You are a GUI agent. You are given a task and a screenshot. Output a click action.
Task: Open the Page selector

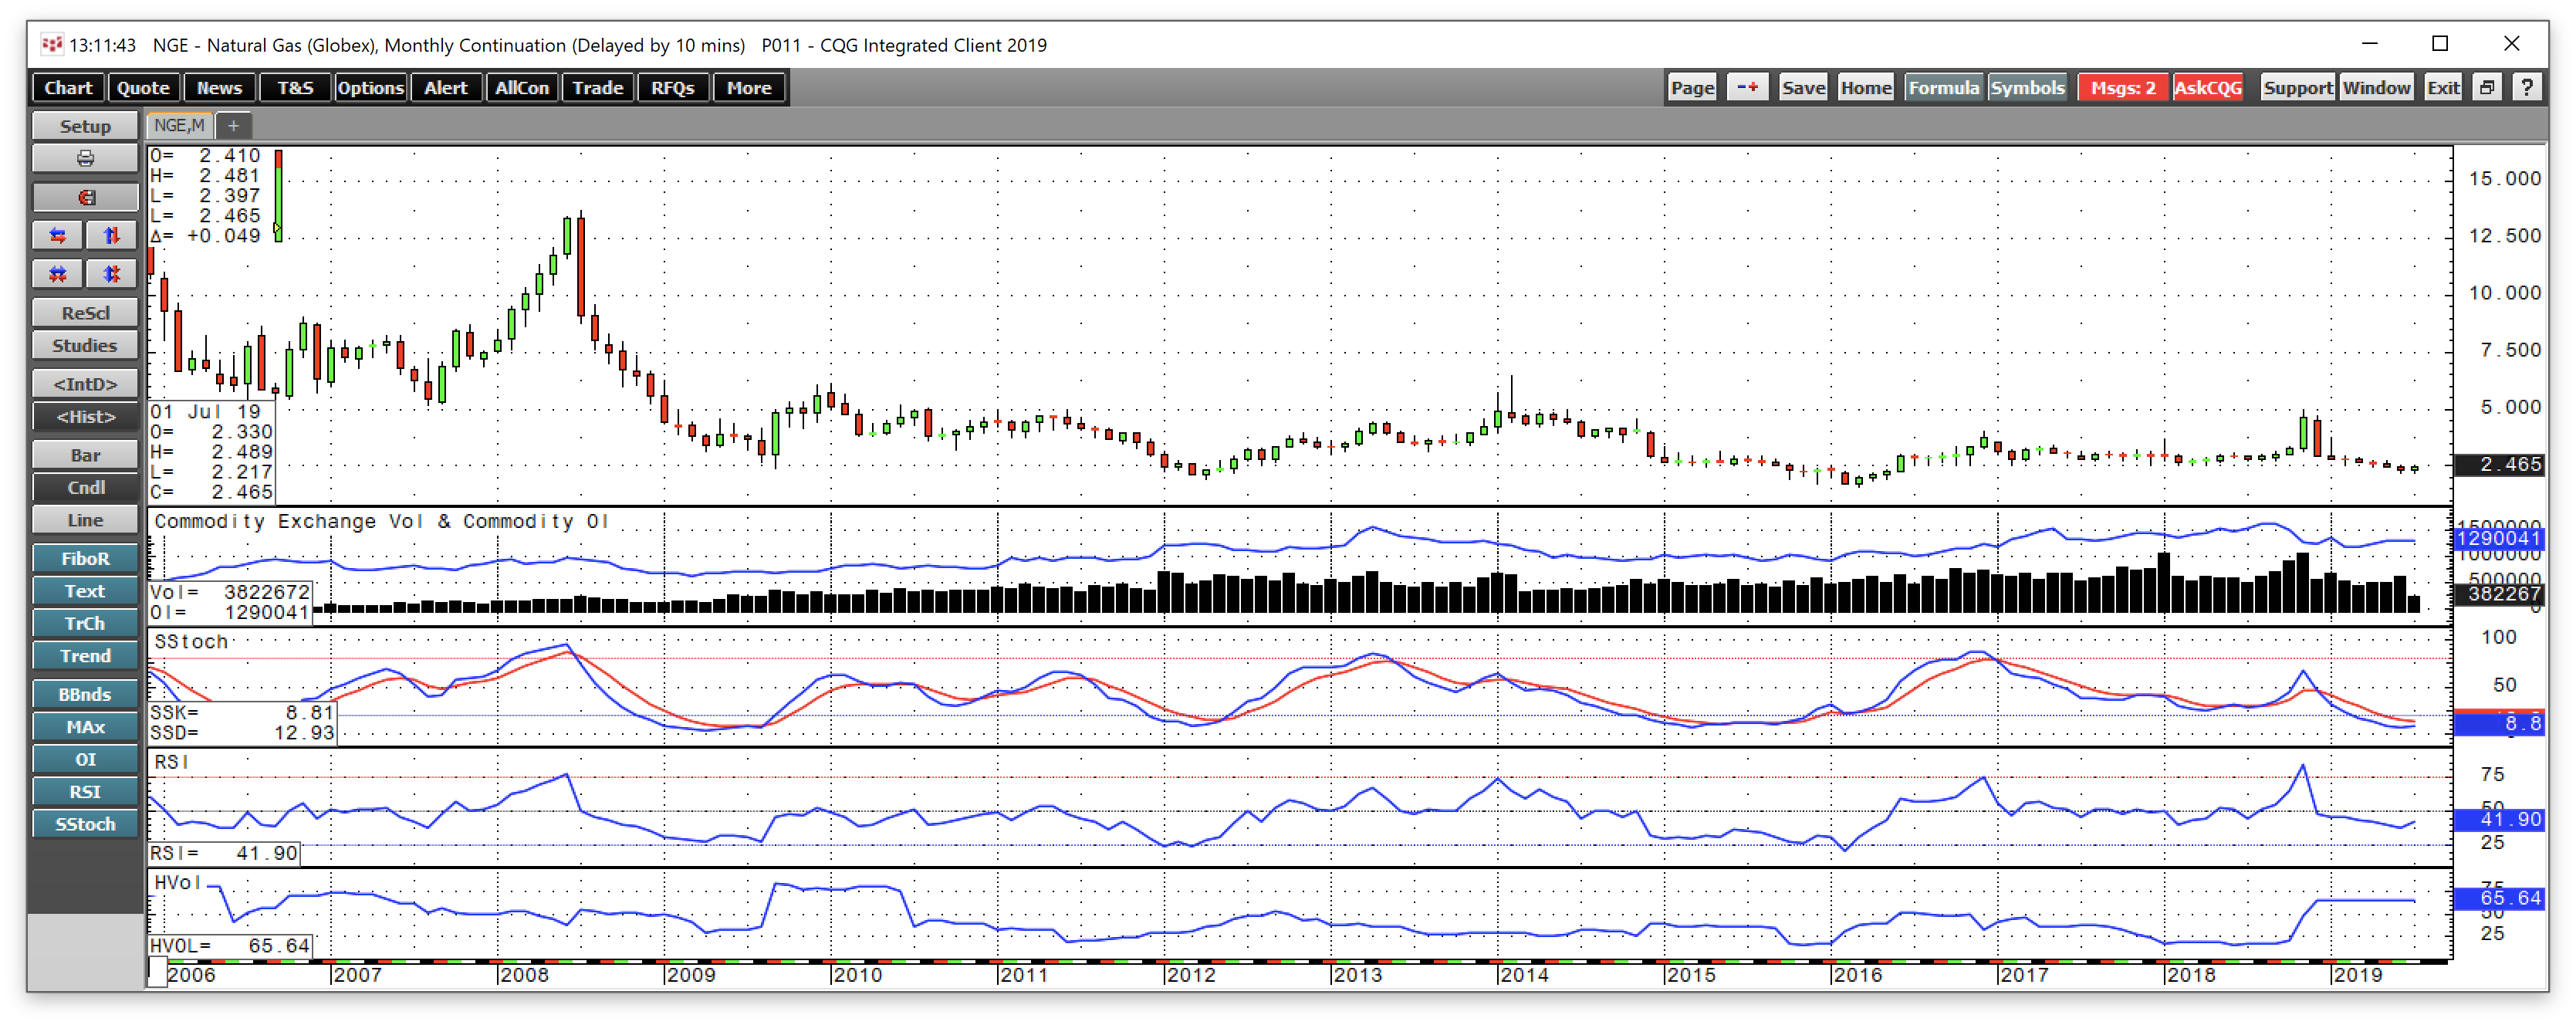[1691, 87]
